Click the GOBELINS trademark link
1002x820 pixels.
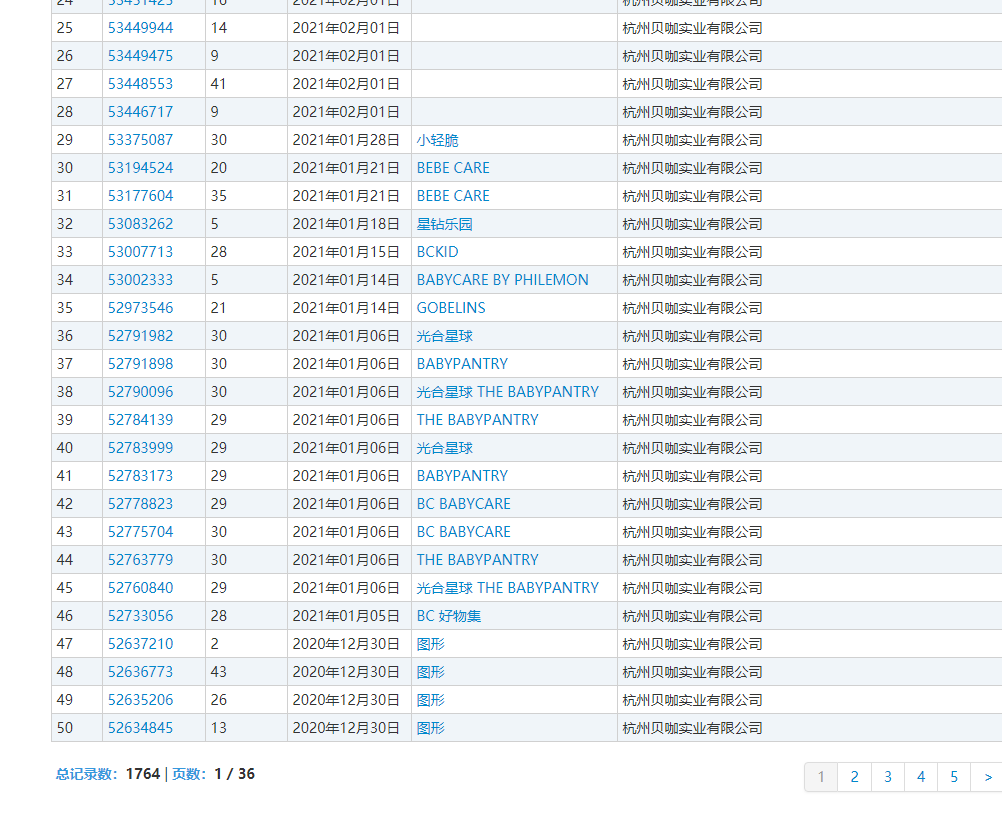(x=451, y=308)
